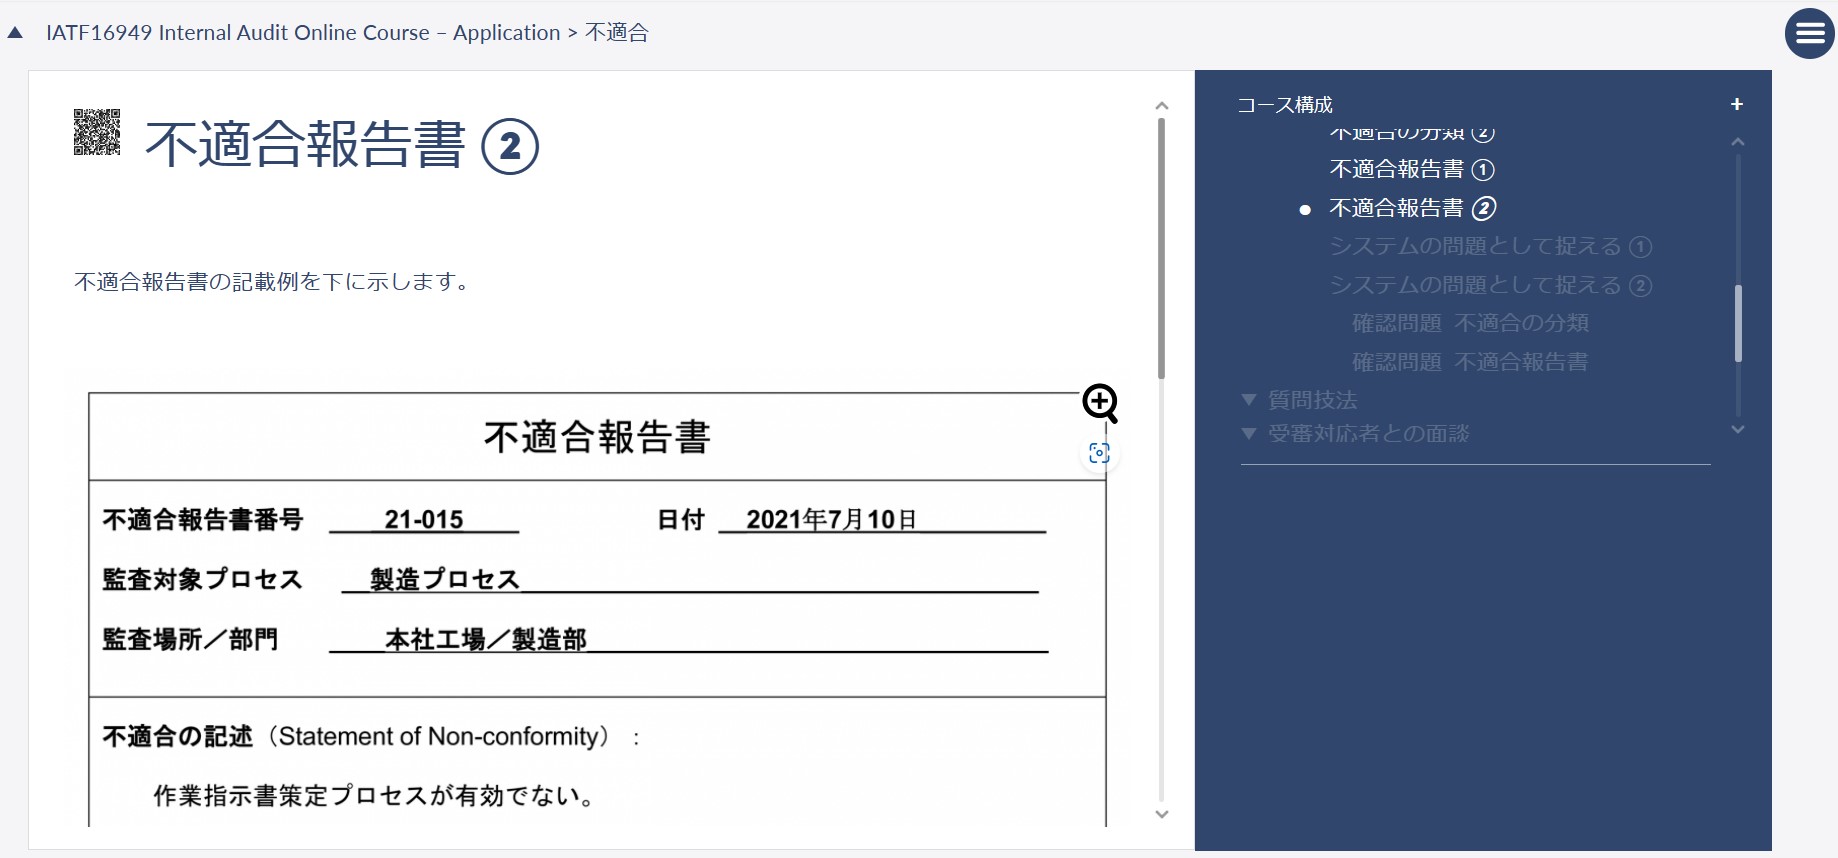This screenshot has height=858, width=1838.
Task: Click the course outline scroll-up chevron
Action: [1738, 142]
